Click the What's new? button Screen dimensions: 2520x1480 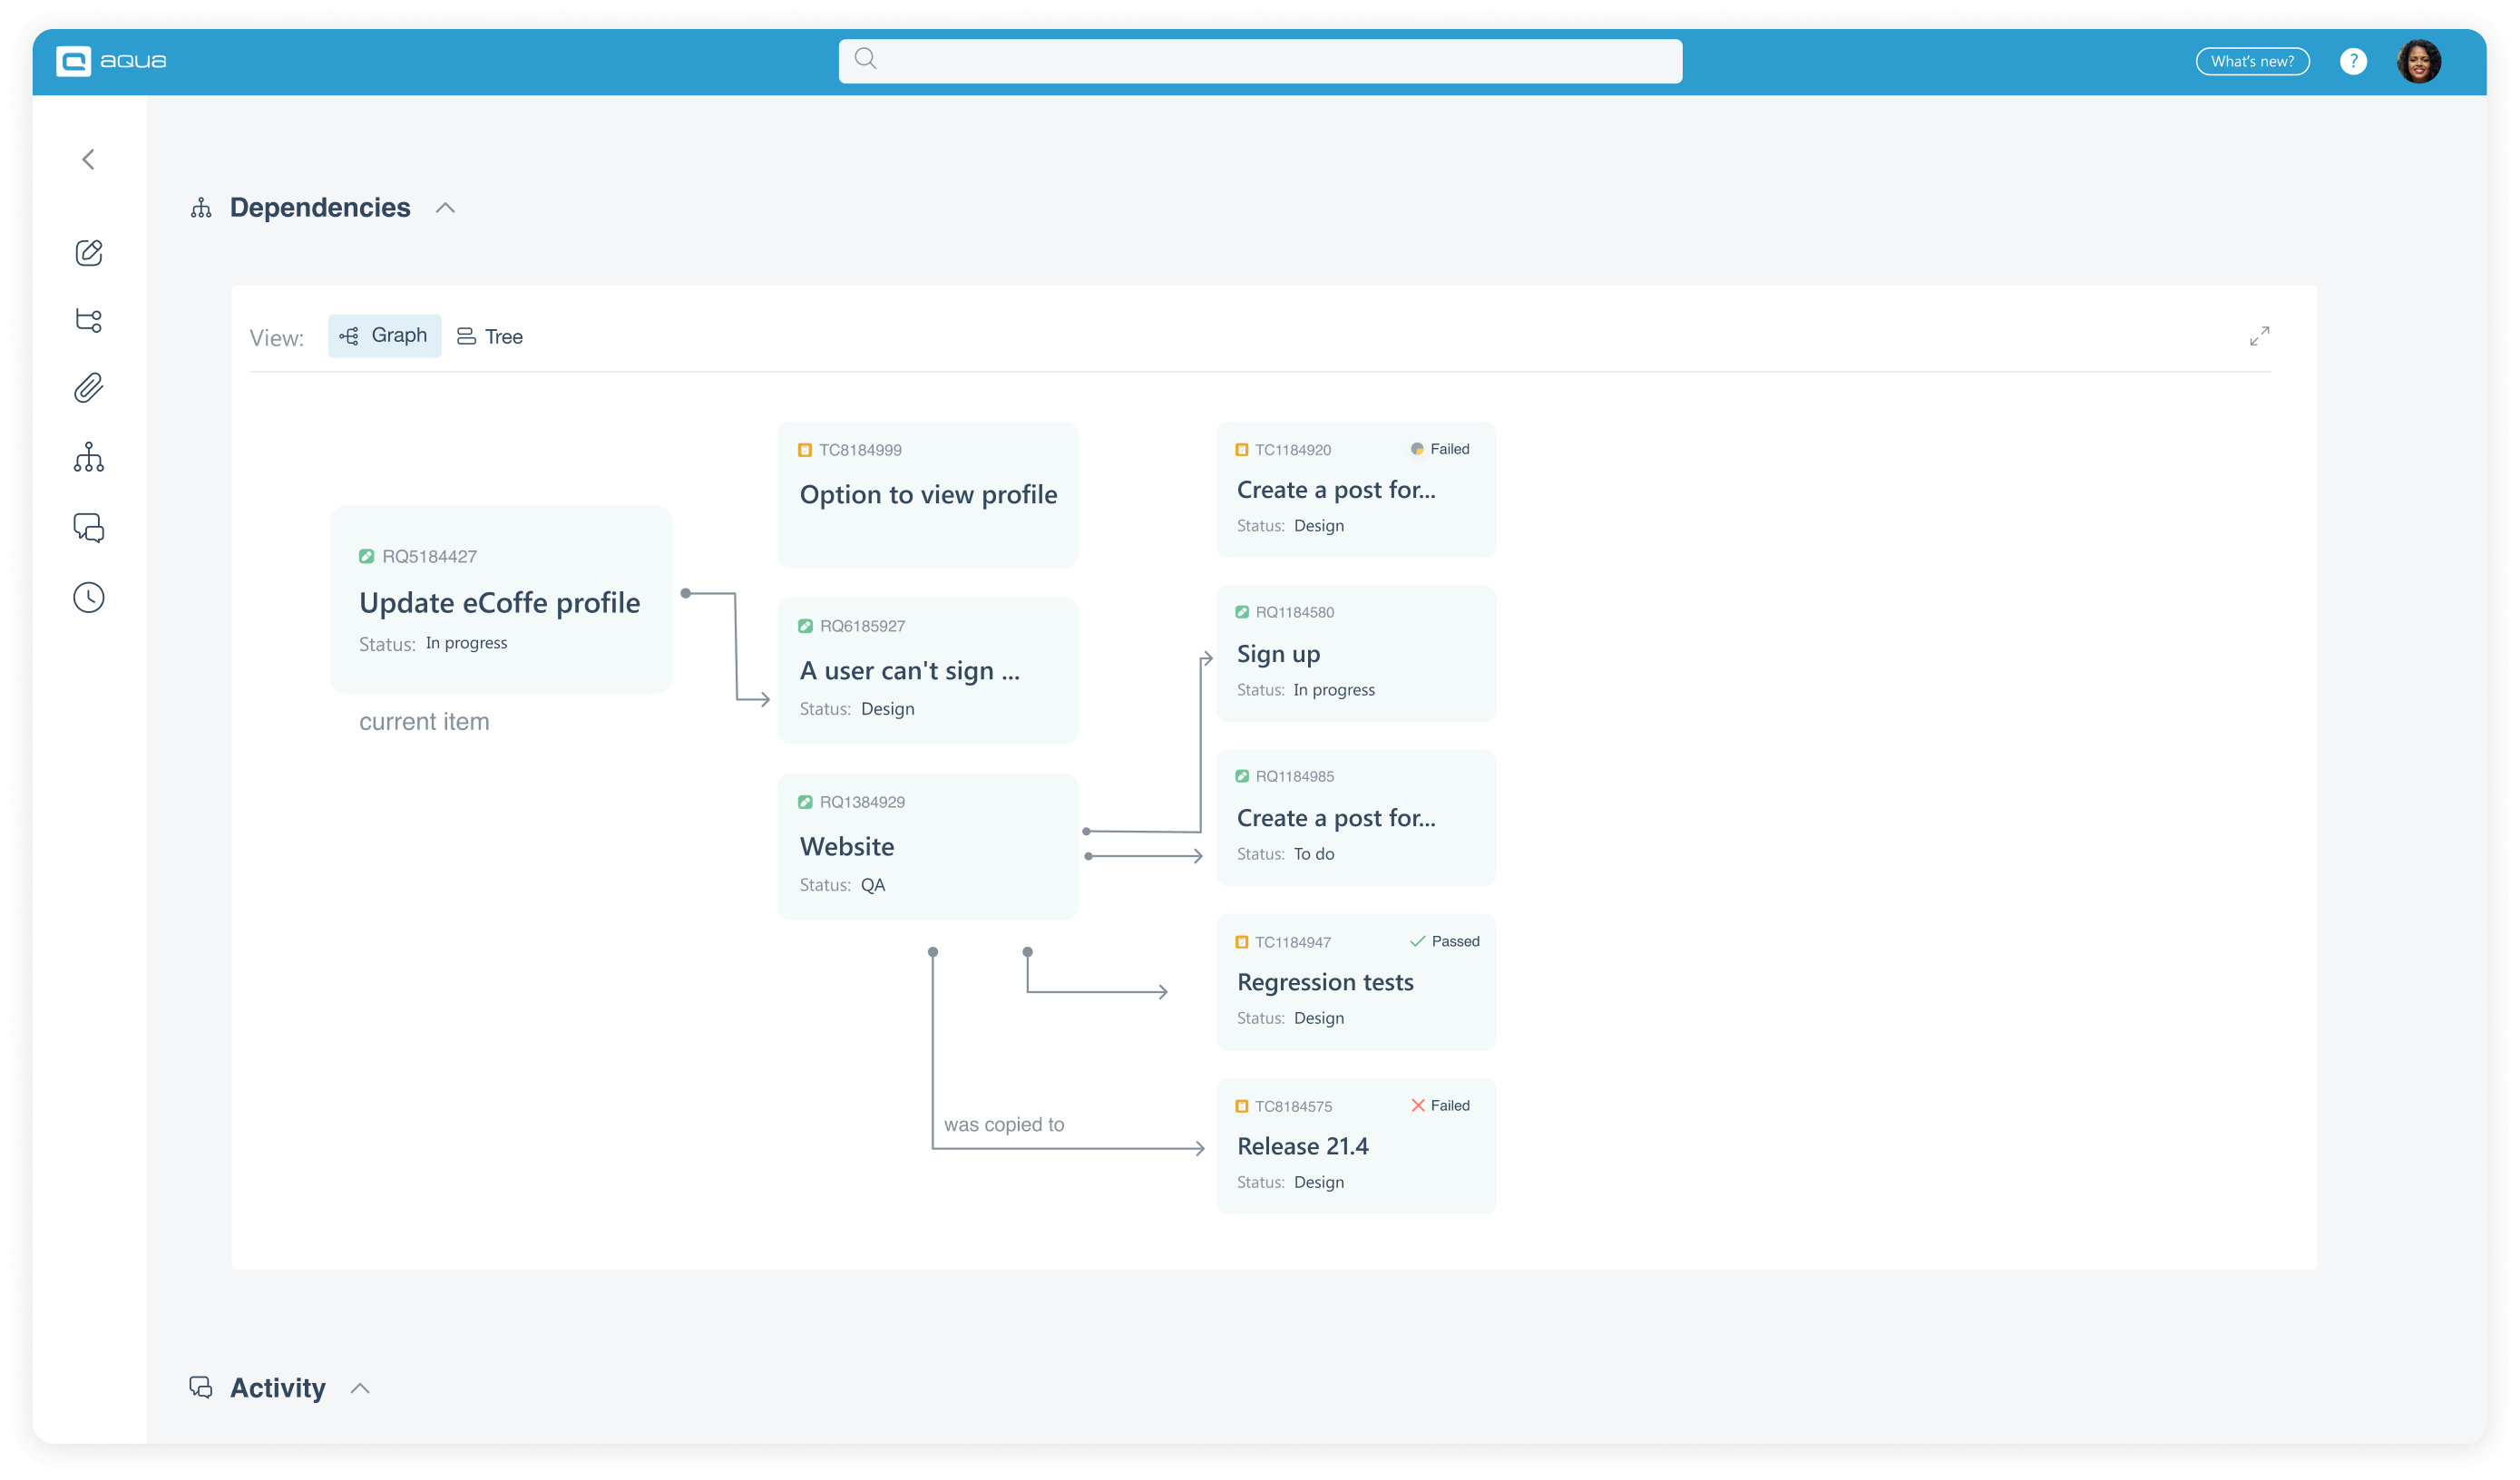pyautogui.click(x=2252, y=61)
